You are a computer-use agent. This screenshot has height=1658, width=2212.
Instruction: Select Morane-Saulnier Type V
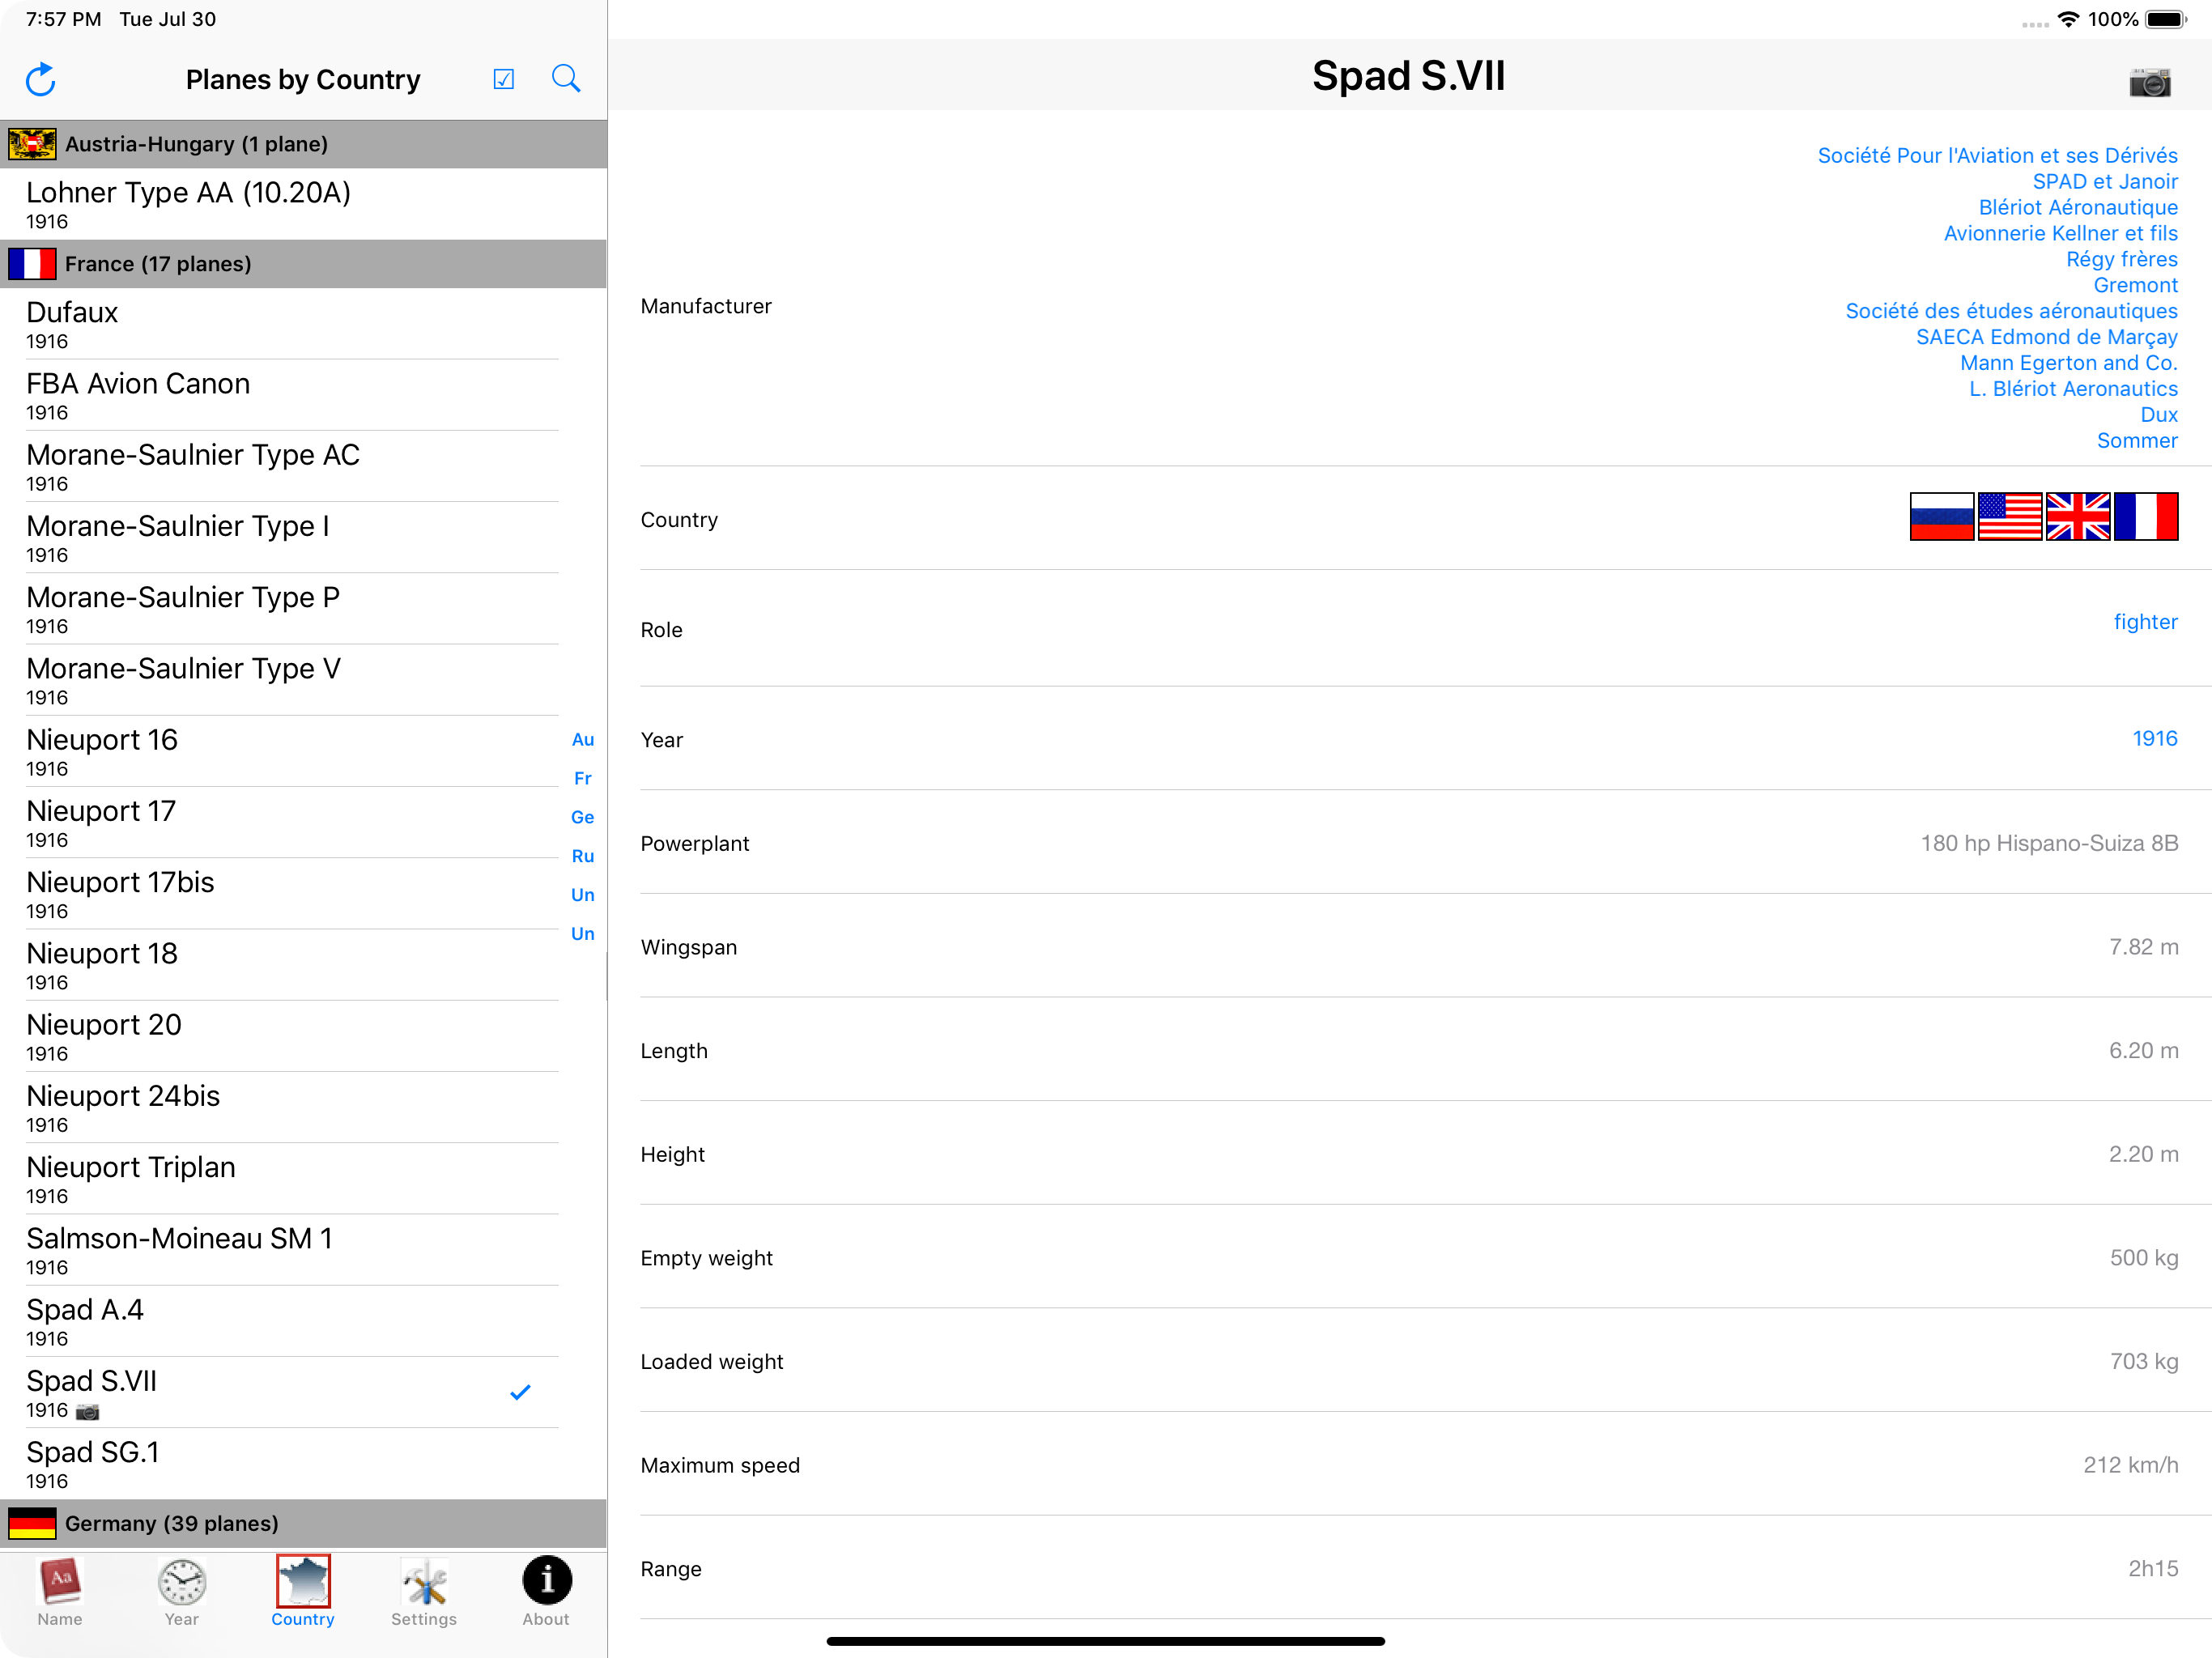point(303,680)
